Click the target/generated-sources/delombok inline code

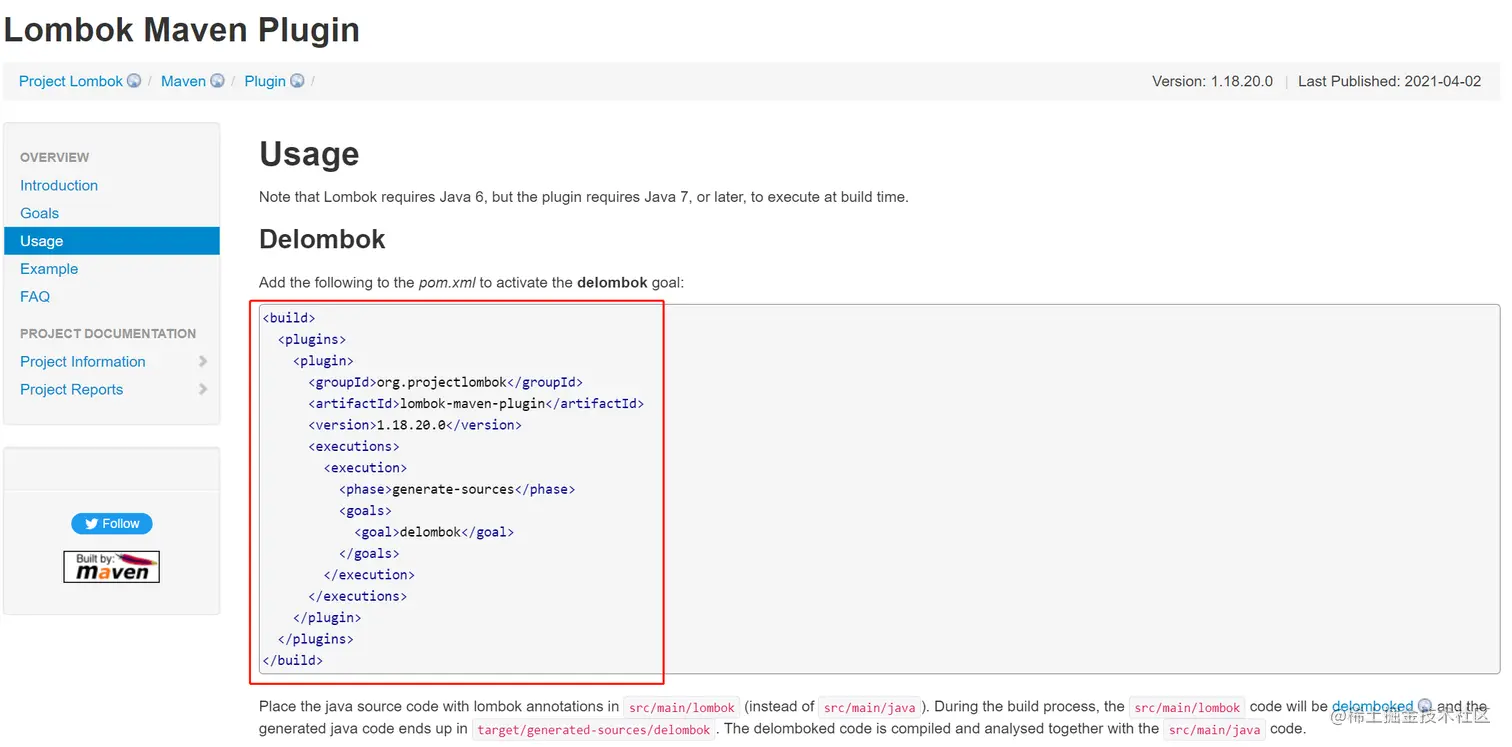click(x=594, y=729)
